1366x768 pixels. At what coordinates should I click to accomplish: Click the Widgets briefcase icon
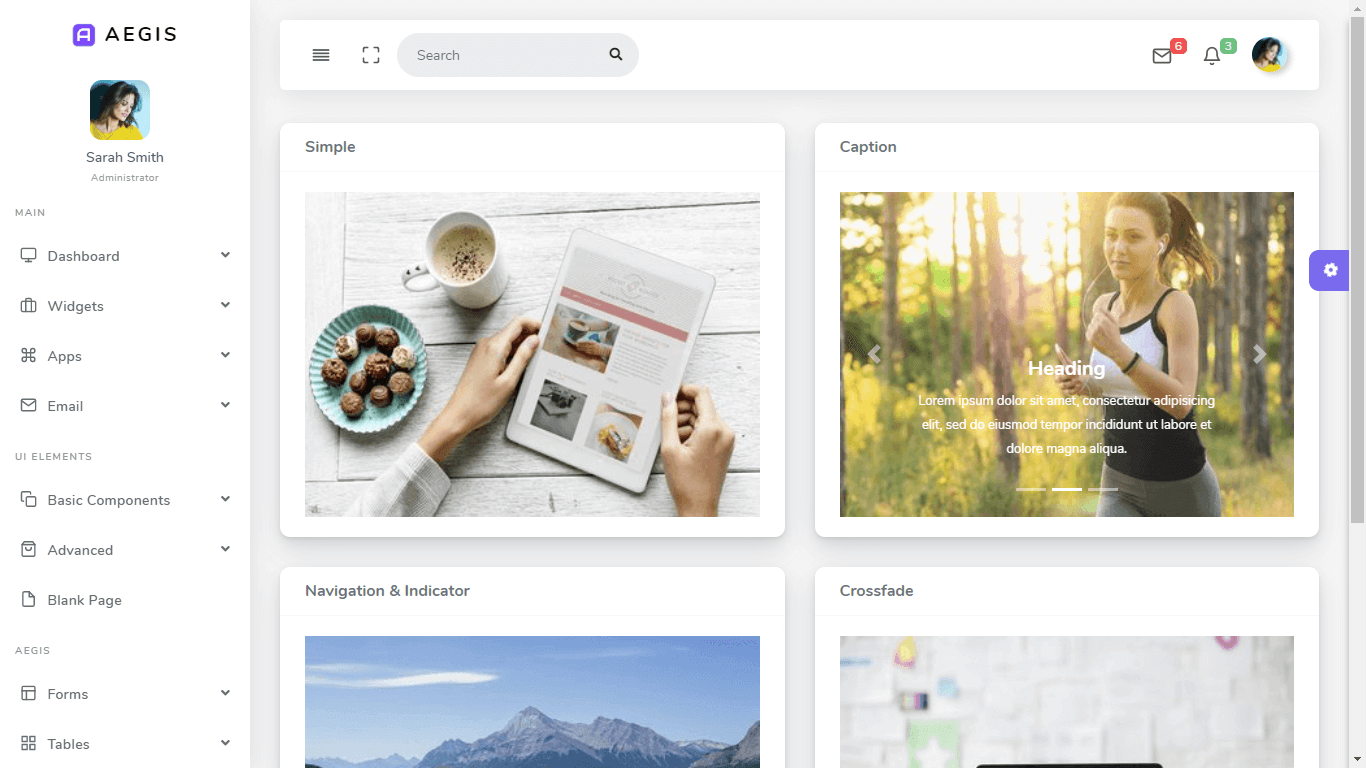(x=28, y=305)
